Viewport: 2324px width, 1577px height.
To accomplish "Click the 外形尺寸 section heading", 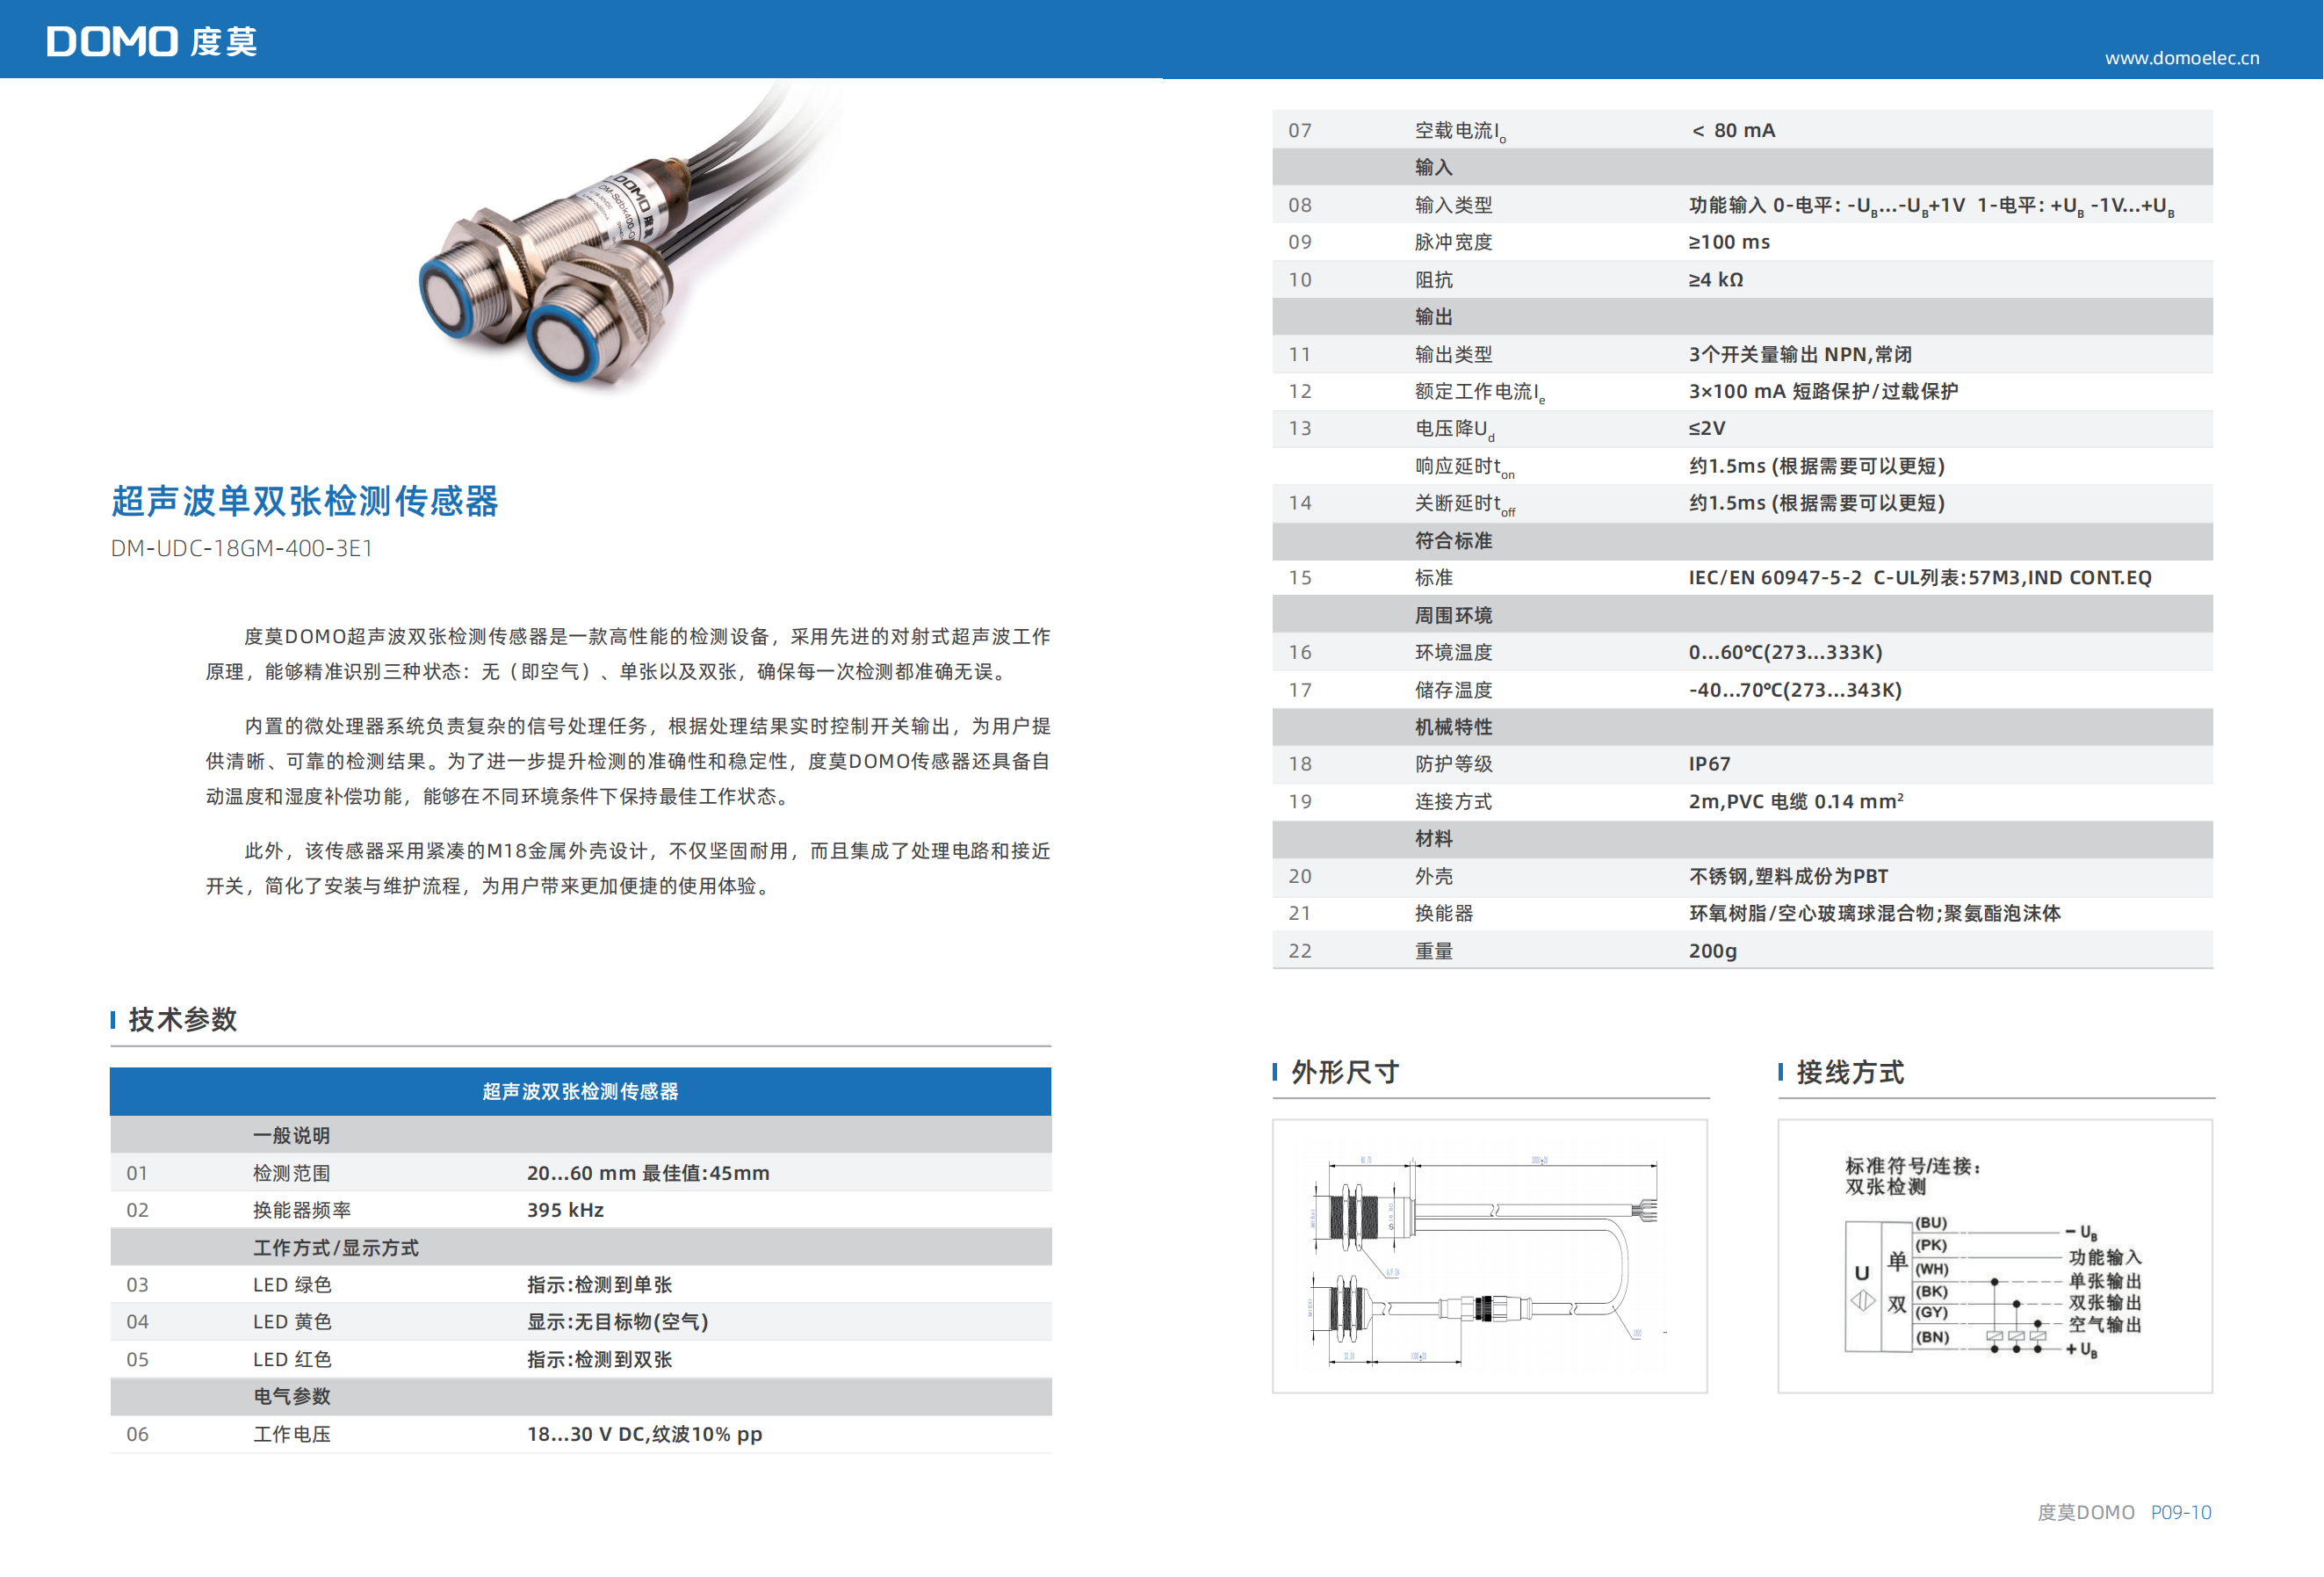I will click(x=1345, y=1072).
